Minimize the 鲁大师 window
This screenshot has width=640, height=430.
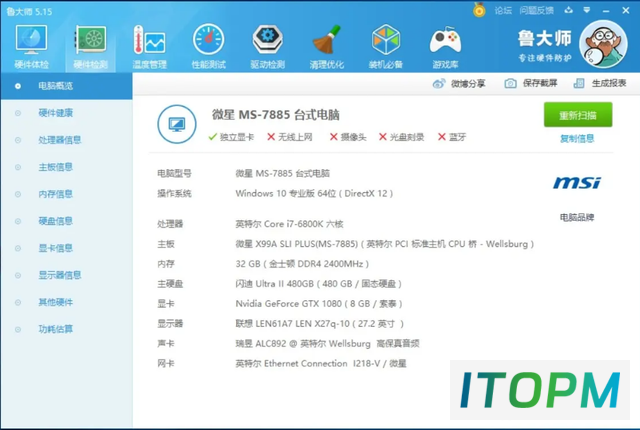pyautogui.click(x=606, y=11)
